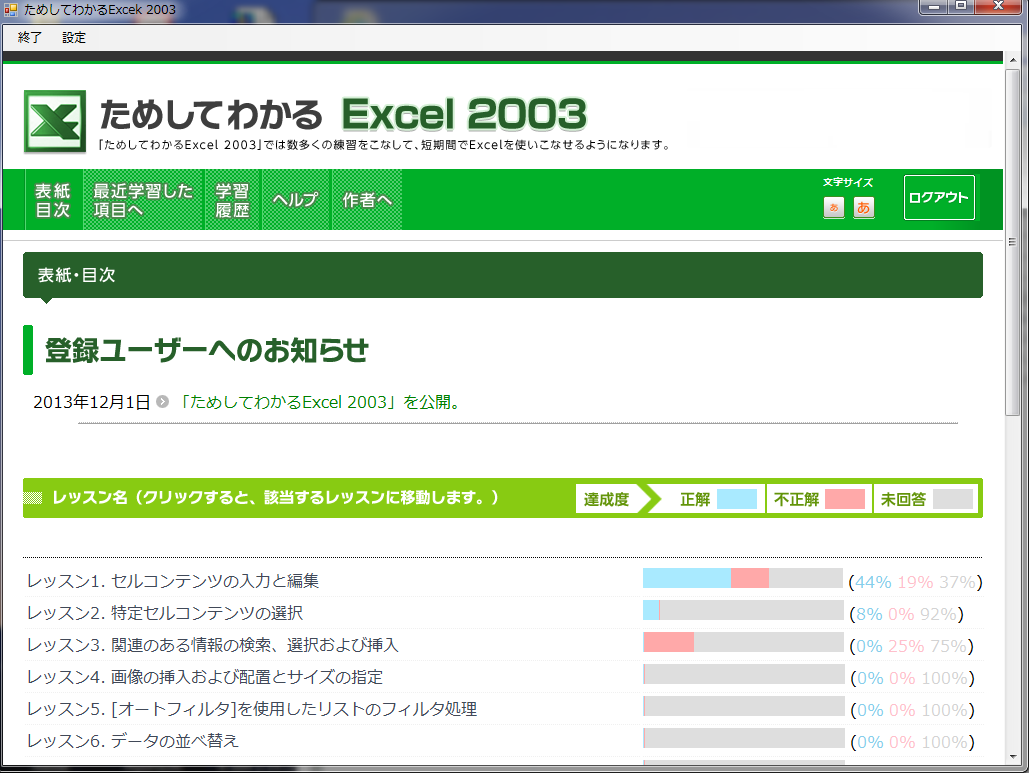Image resolution: width=1029 pixels, height=773 pixels.
Task: Click the レッスン名 header bar text
Action: click(x=276, y=497)
